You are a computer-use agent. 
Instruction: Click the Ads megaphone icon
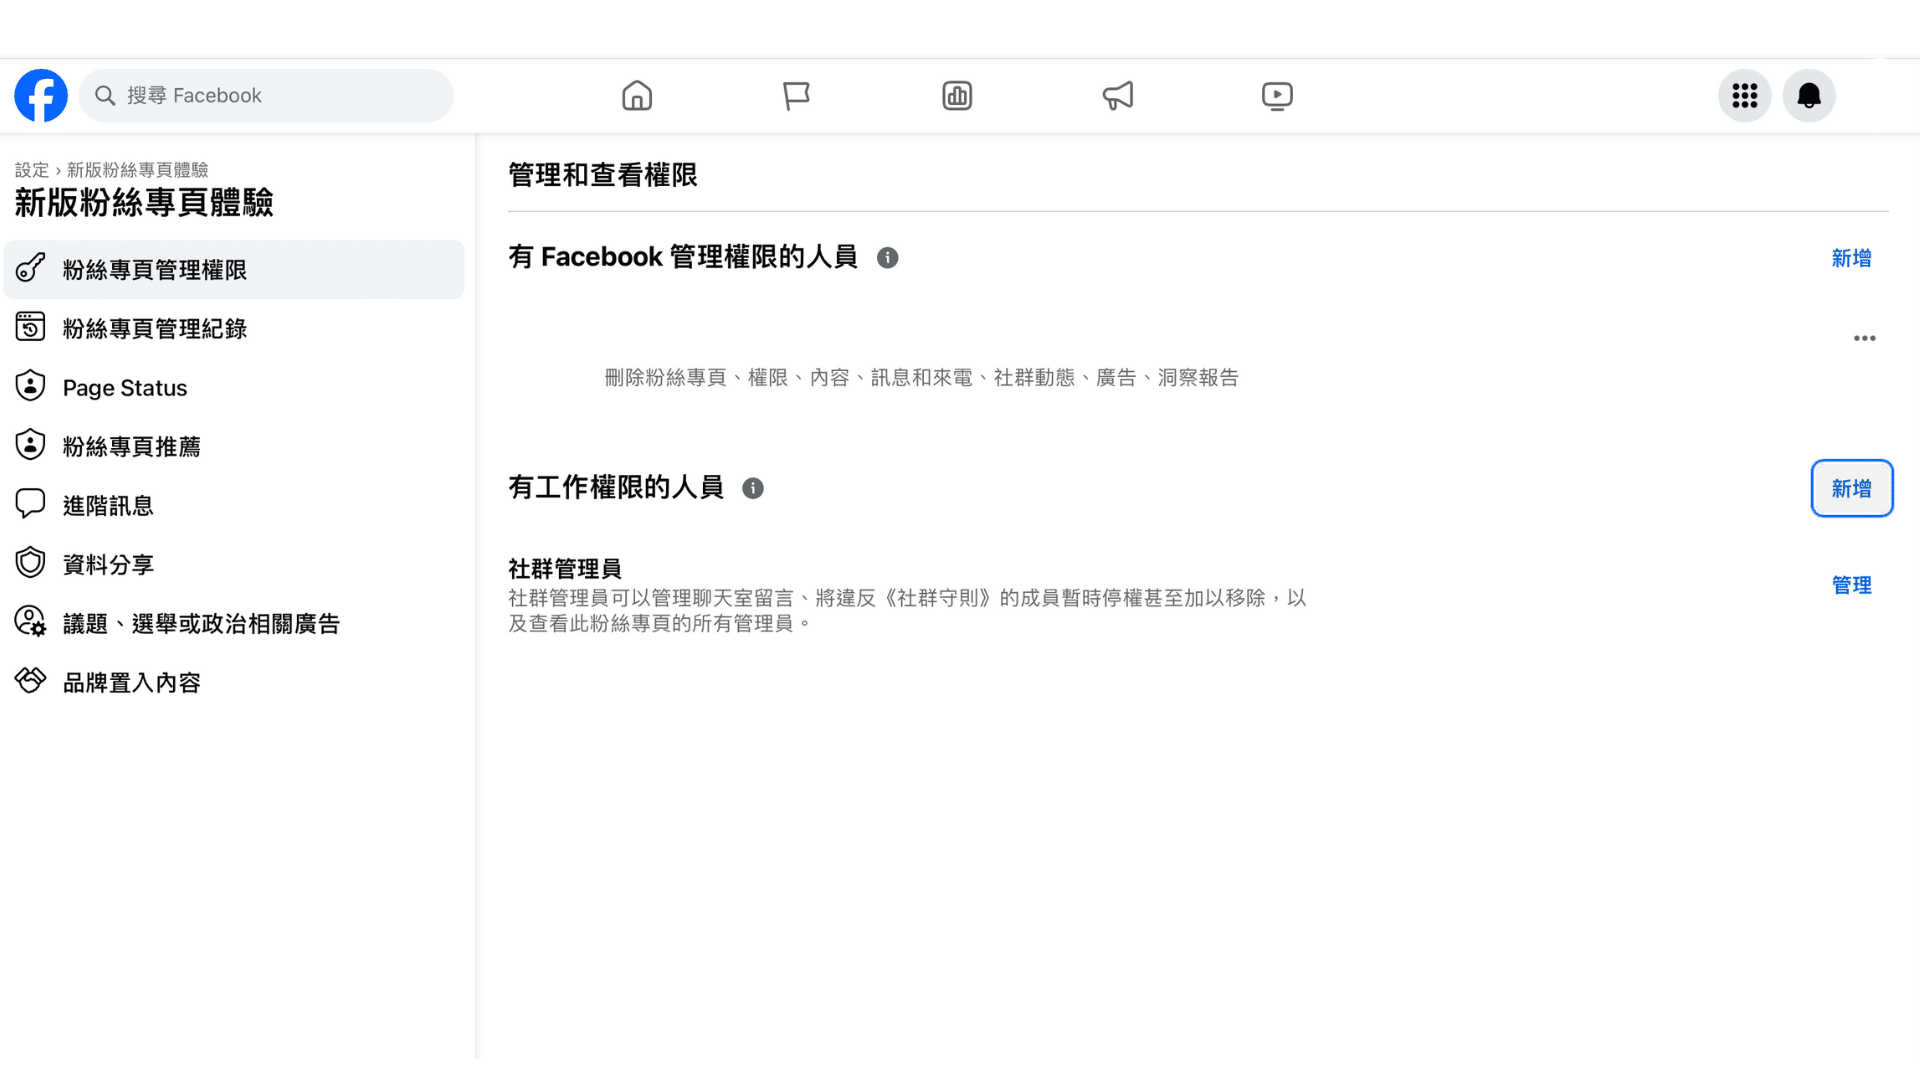(x=1117, y=95)
